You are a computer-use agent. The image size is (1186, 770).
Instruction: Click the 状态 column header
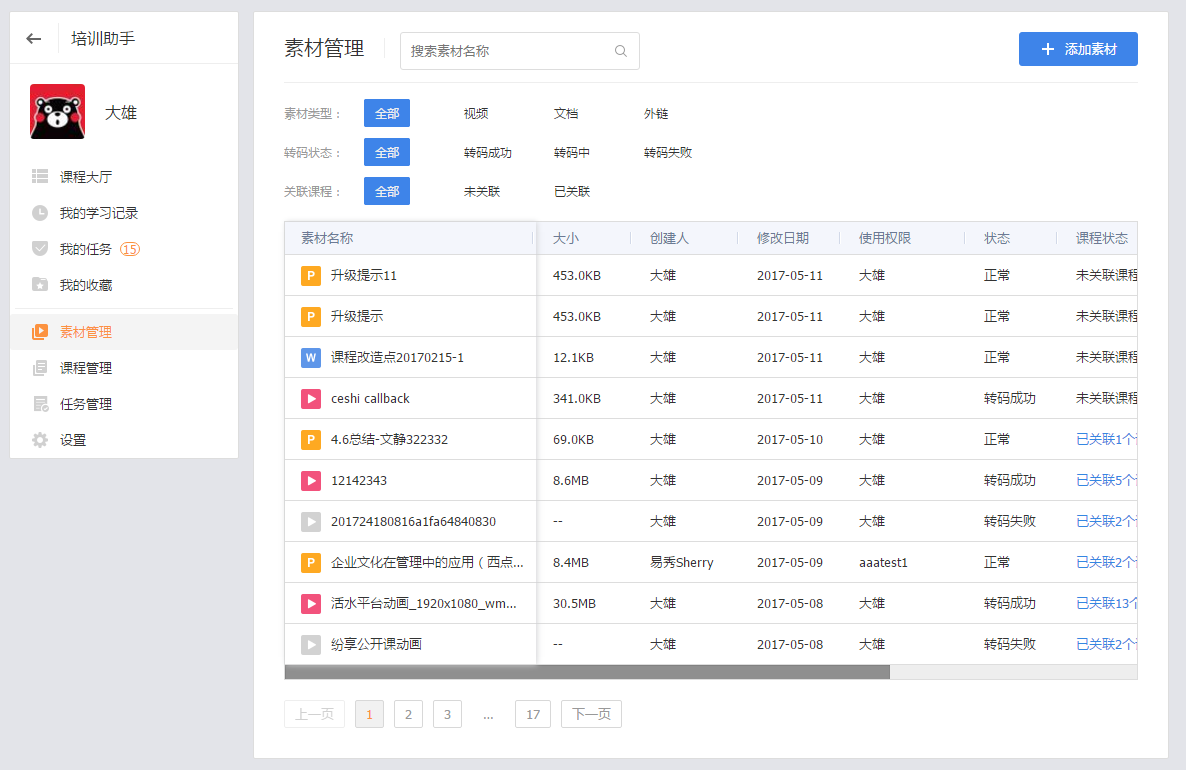coord(997,238)
